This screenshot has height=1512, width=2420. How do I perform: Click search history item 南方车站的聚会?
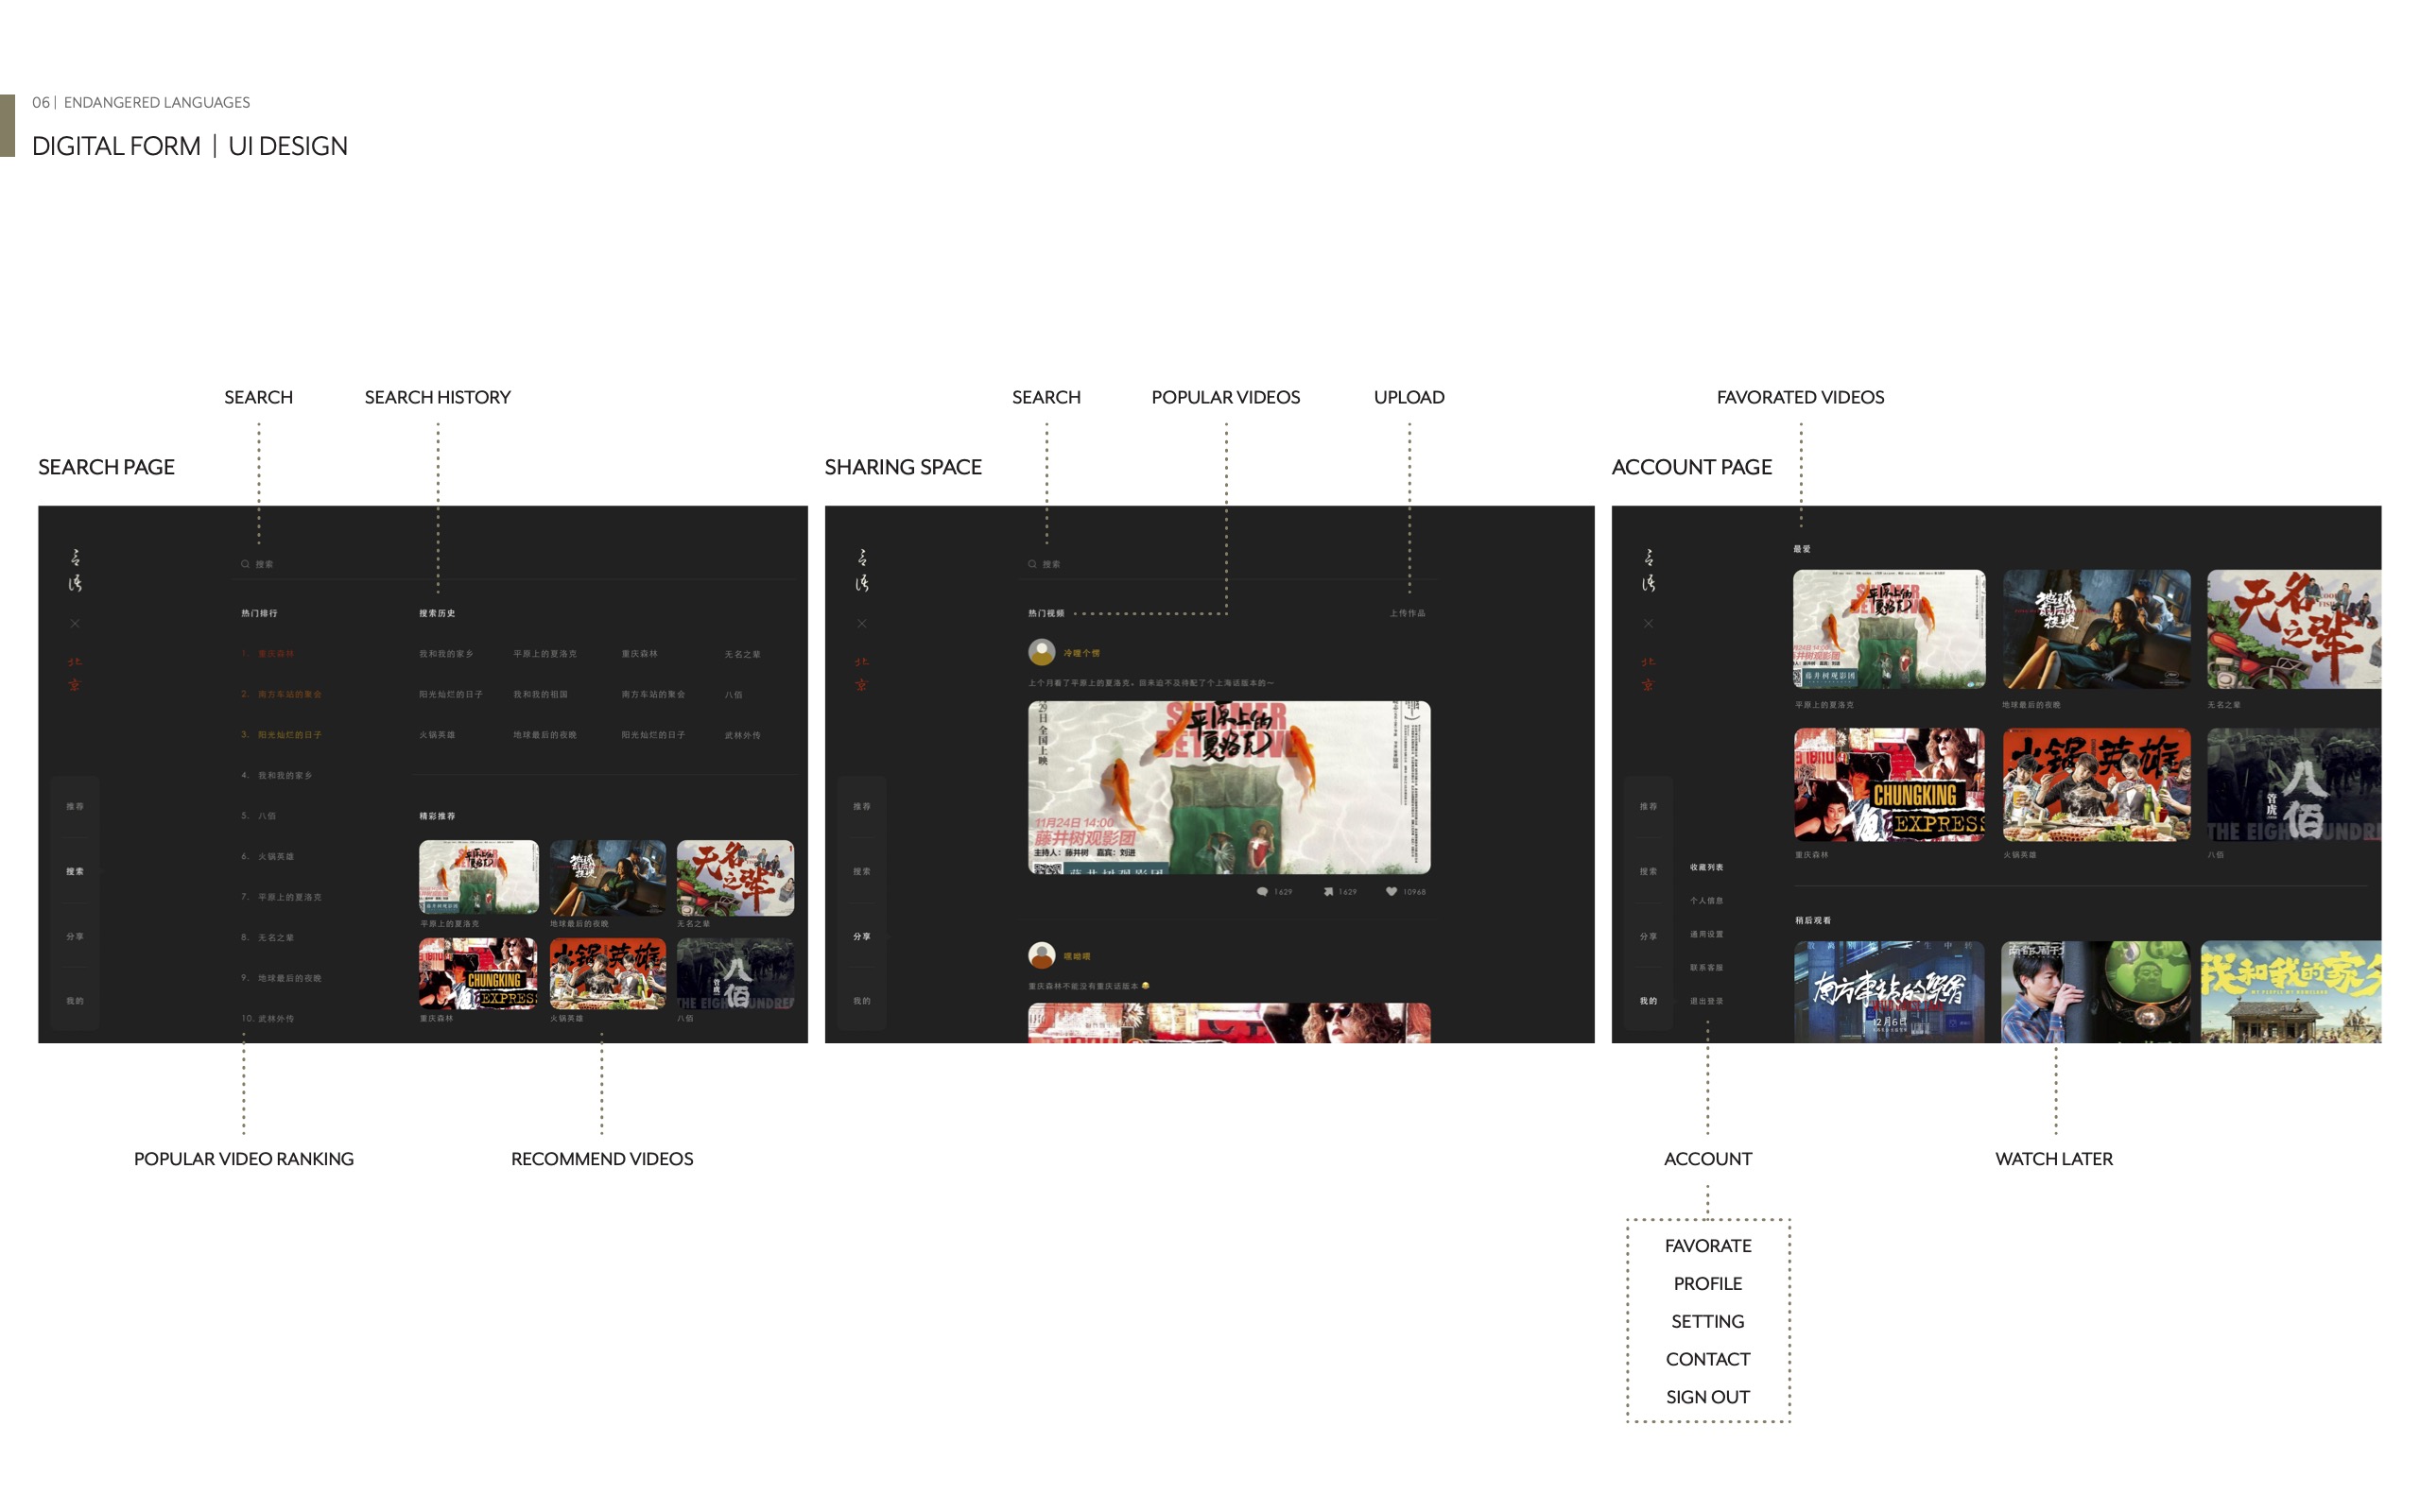[x=653, y=694]
